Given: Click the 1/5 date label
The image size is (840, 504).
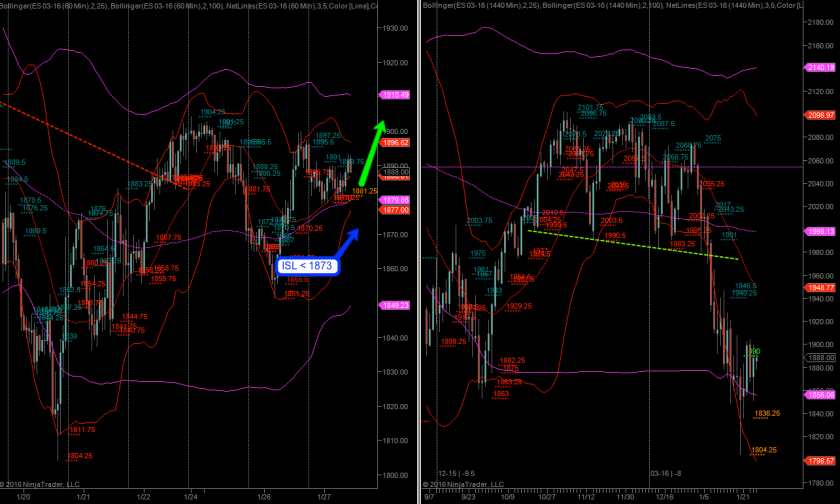Looking at the screenshot, I should pos(703,497).
